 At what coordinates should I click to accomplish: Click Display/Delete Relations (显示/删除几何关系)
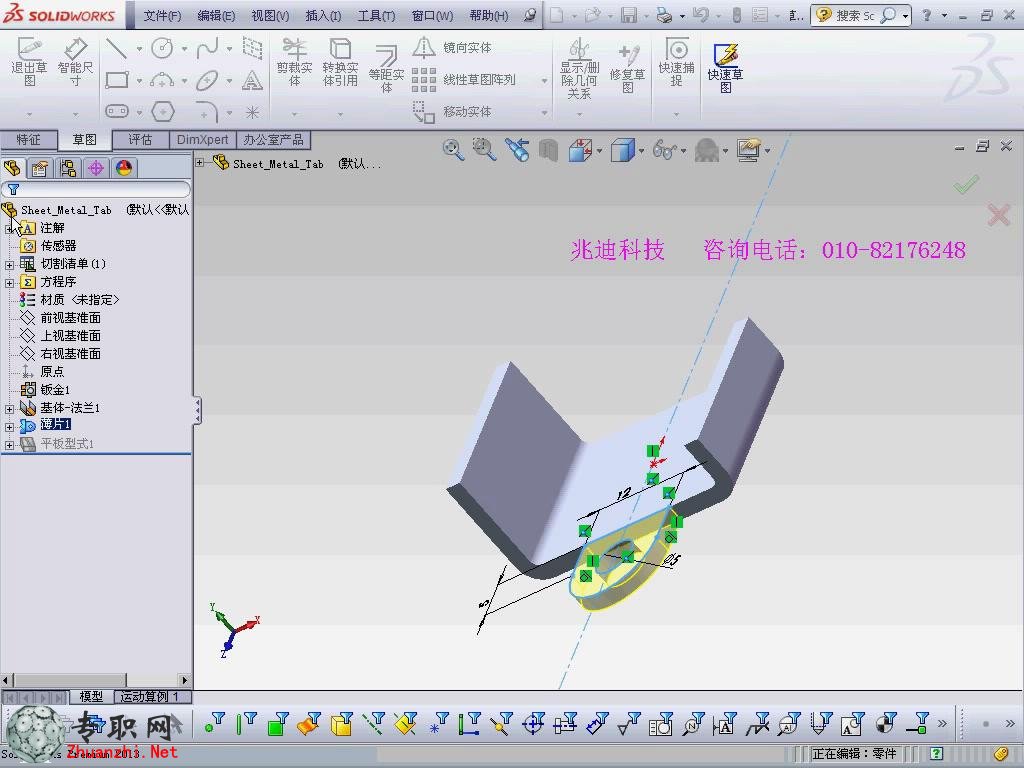tap(579, 68)
